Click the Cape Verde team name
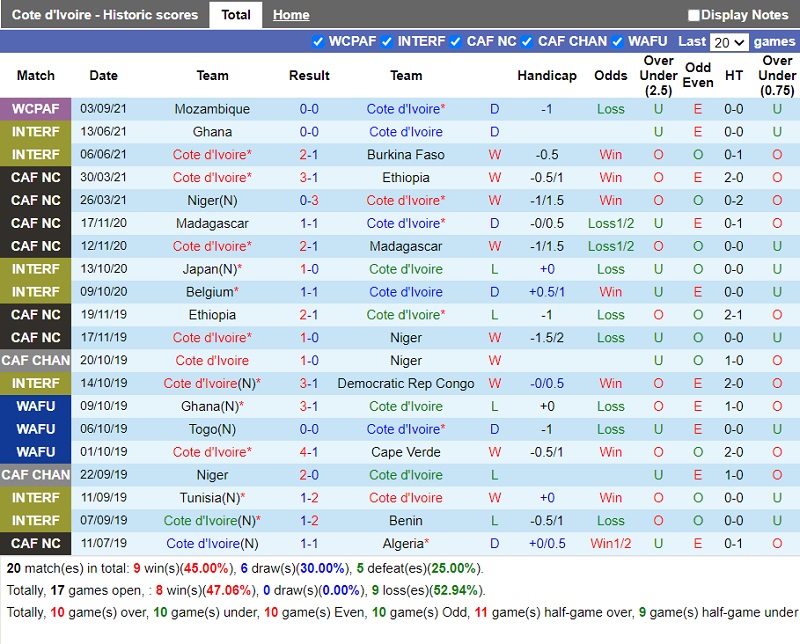This screenshot has width=800, height=644. pyautogui.click(x=406, y=452)
